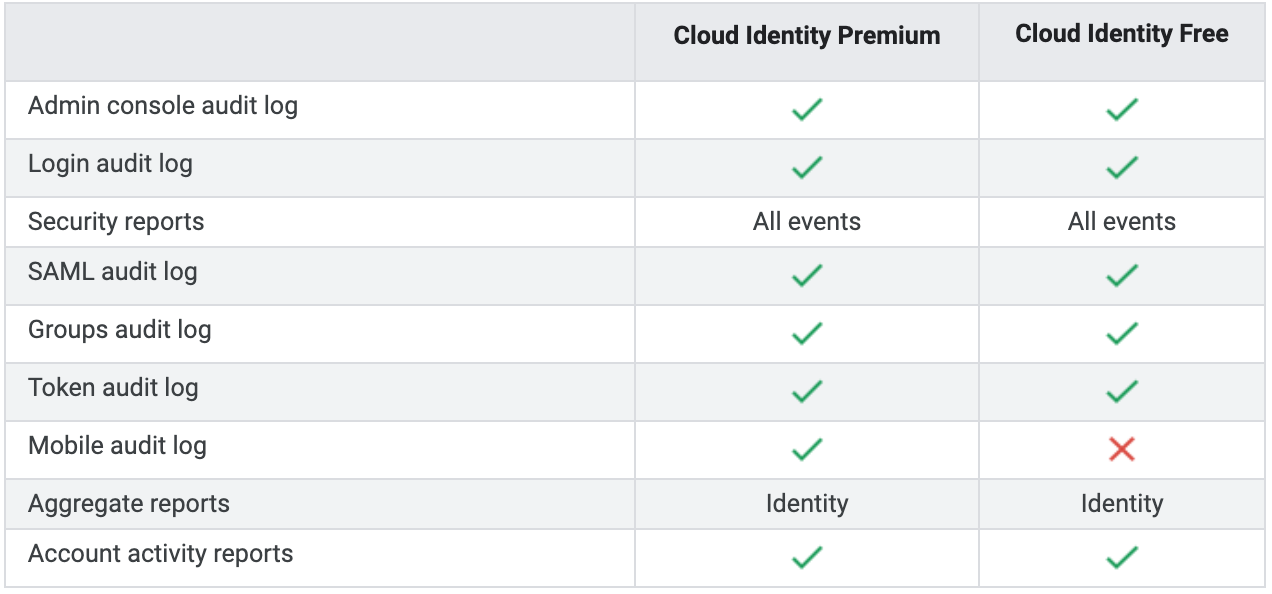Select the Cloud Identity Premium column header
Viewport: 1272px width, 594px height.
click(807, 36)
